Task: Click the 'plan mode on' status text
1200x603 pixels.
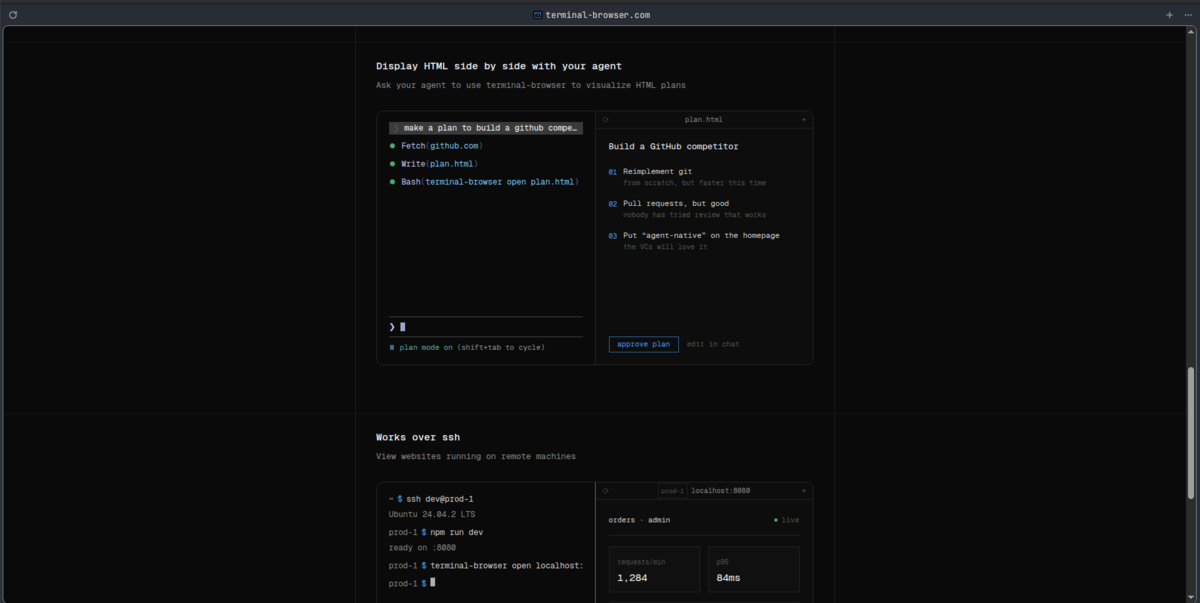Action: click(x=426, y=348)
